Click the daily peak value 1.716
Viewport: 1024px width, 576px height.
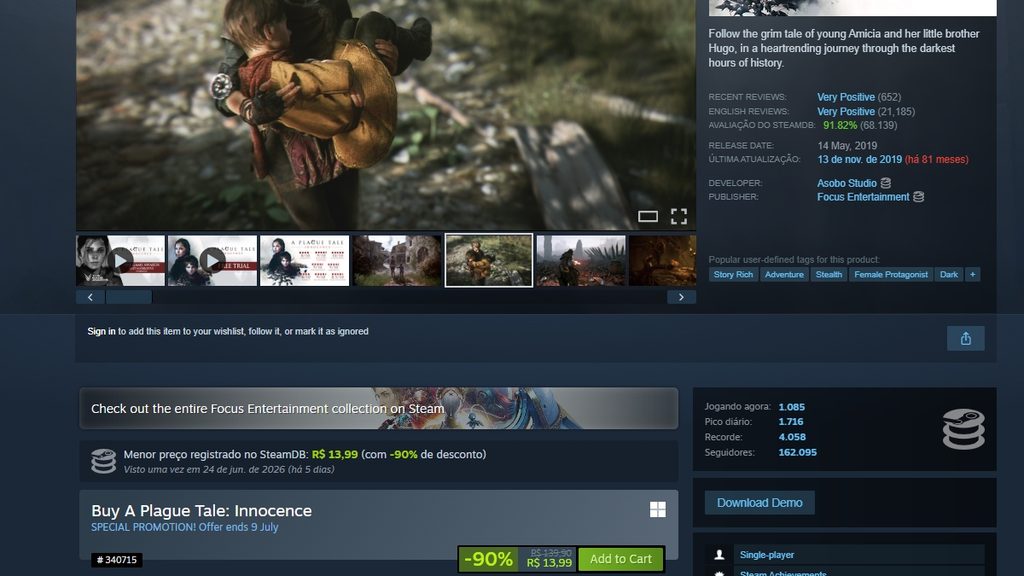791,422
